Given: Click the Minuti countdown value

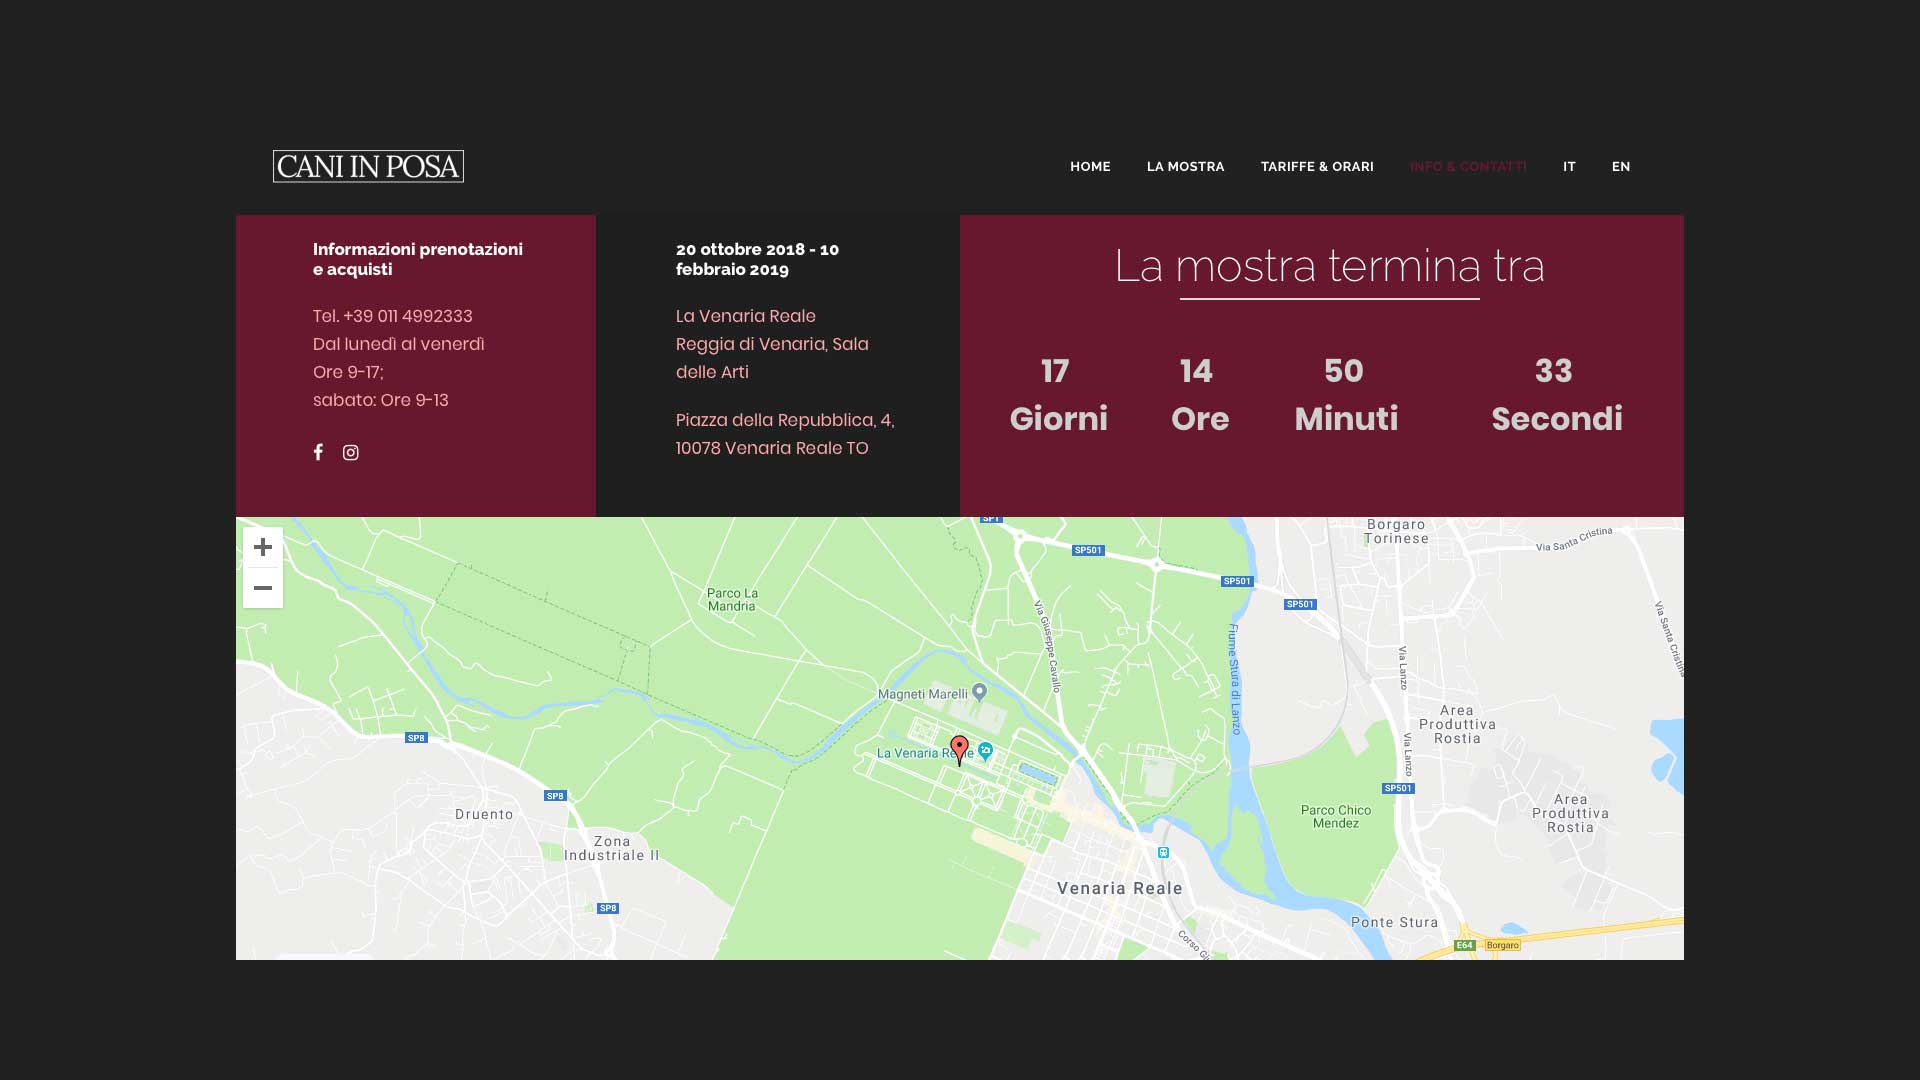Looking at the screenshot, I should 1344,371.
